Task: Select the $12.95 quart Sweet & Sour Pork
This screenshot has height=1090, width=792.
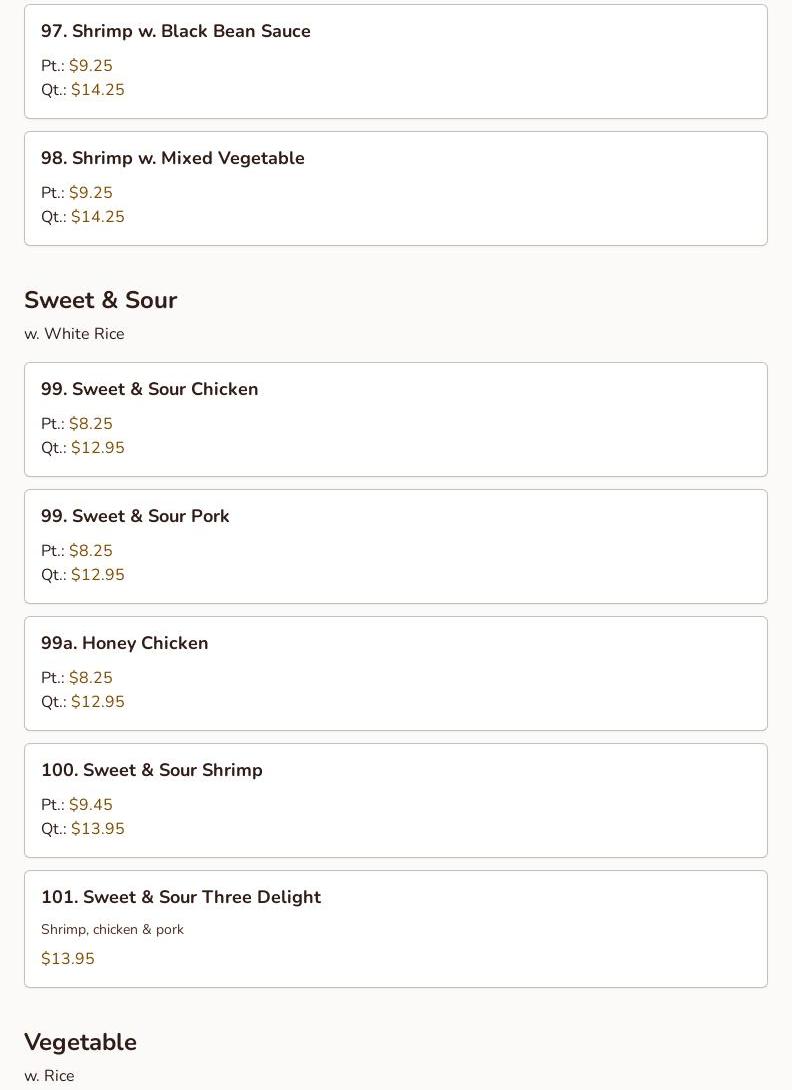Action: [x=98, y=575]
